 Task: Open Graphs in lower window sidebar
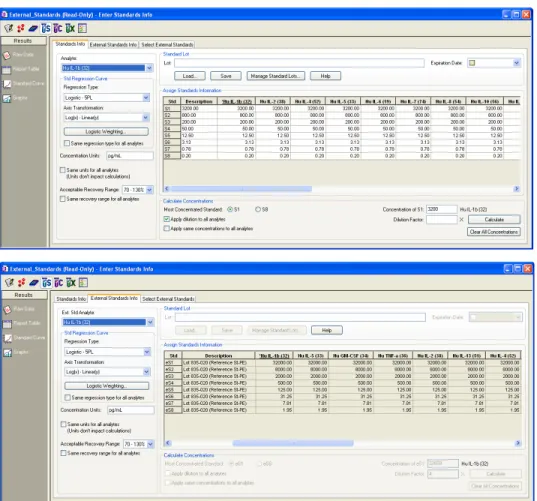pos(16,352)
